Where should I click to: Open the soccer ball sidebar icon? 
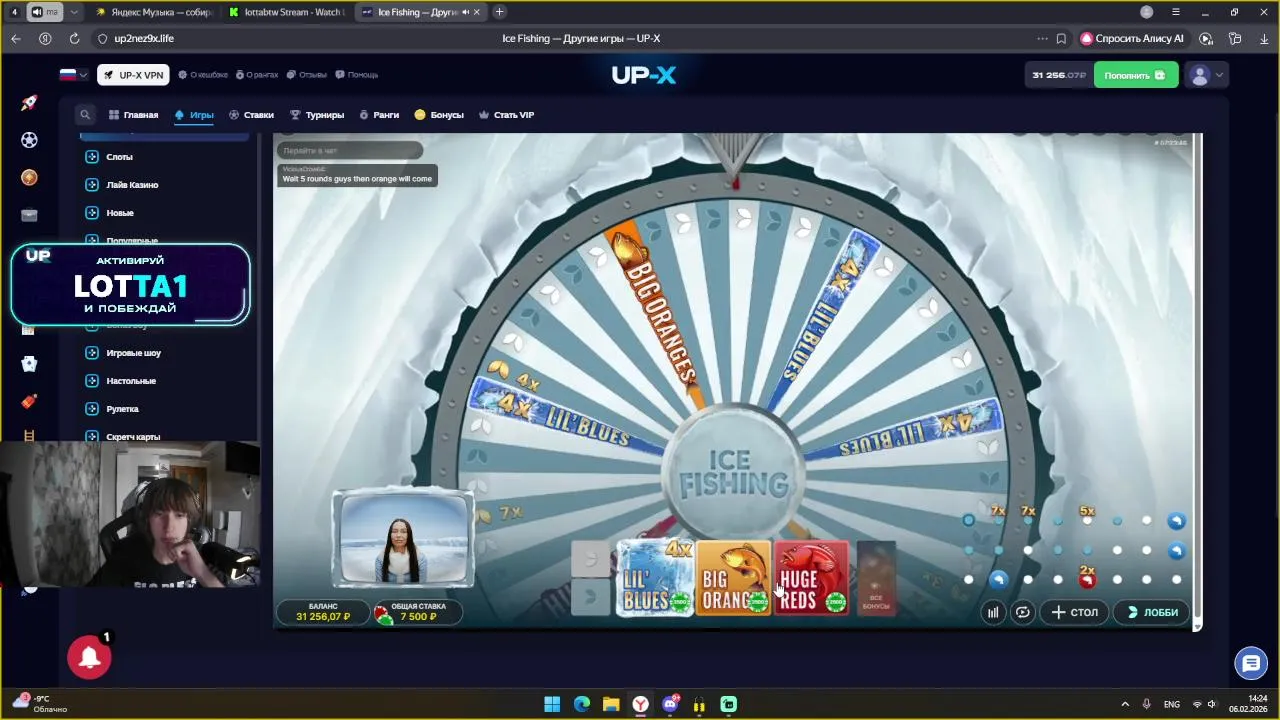pos(29,140)
